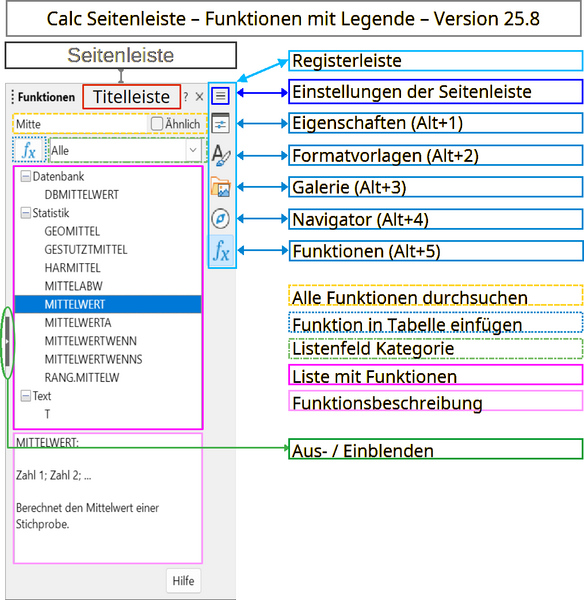Open the Eigenschaften deck icon
584x600 pixels.
[x=221, y=123]
